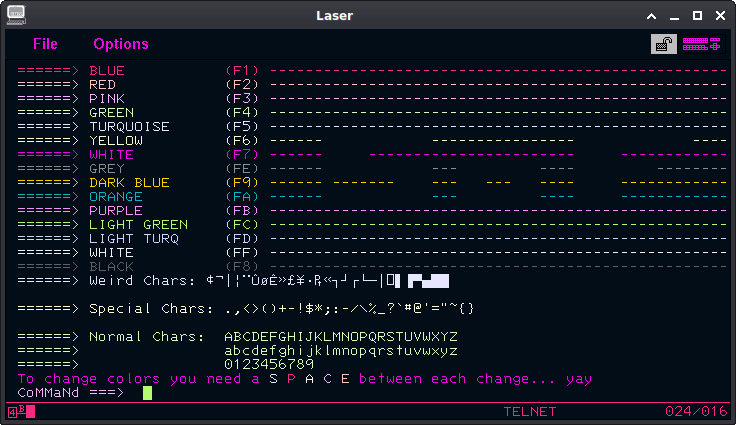The image size is (736, 425).
Task: Click the WHITE label beside (FF)
Action: pos(112,253)
